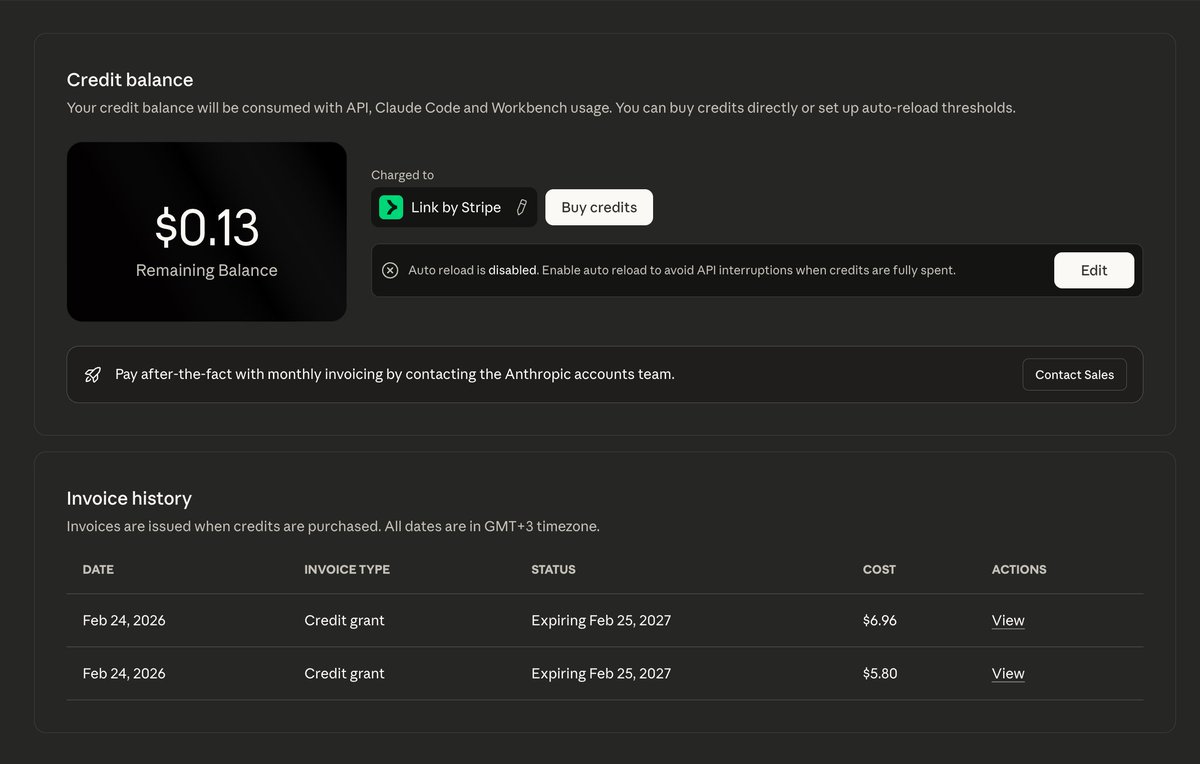Click the auto reload disabled X icon
The height and width of the screenshot is (764, 1200).
point(390,270)
